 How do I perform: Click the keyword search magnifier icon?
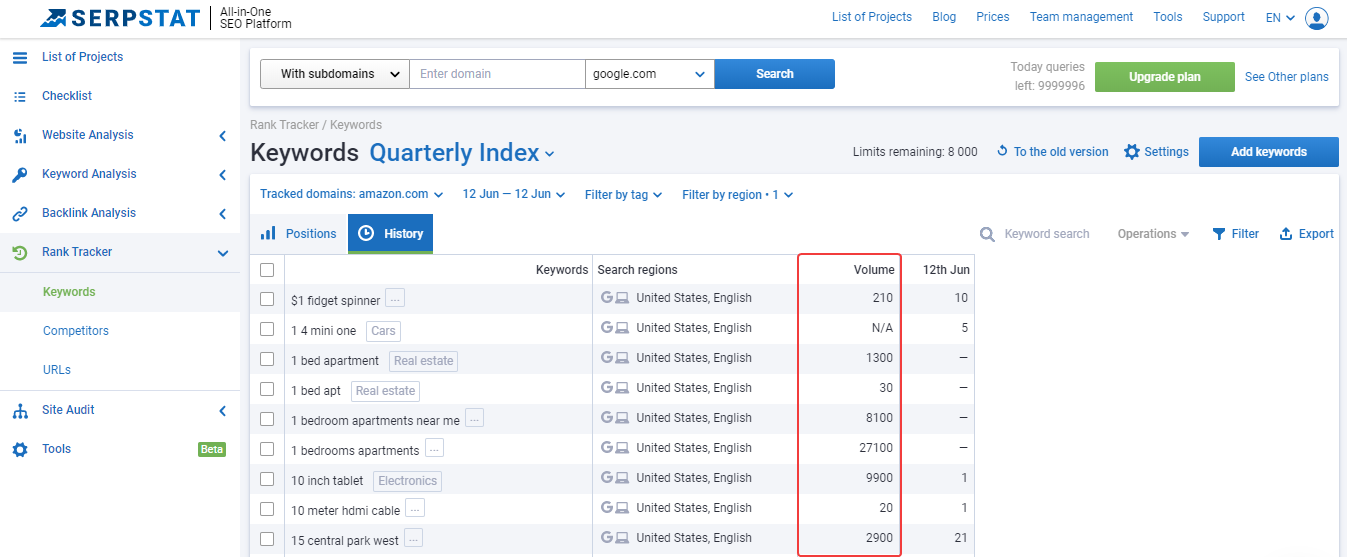(x=987, y=234)
